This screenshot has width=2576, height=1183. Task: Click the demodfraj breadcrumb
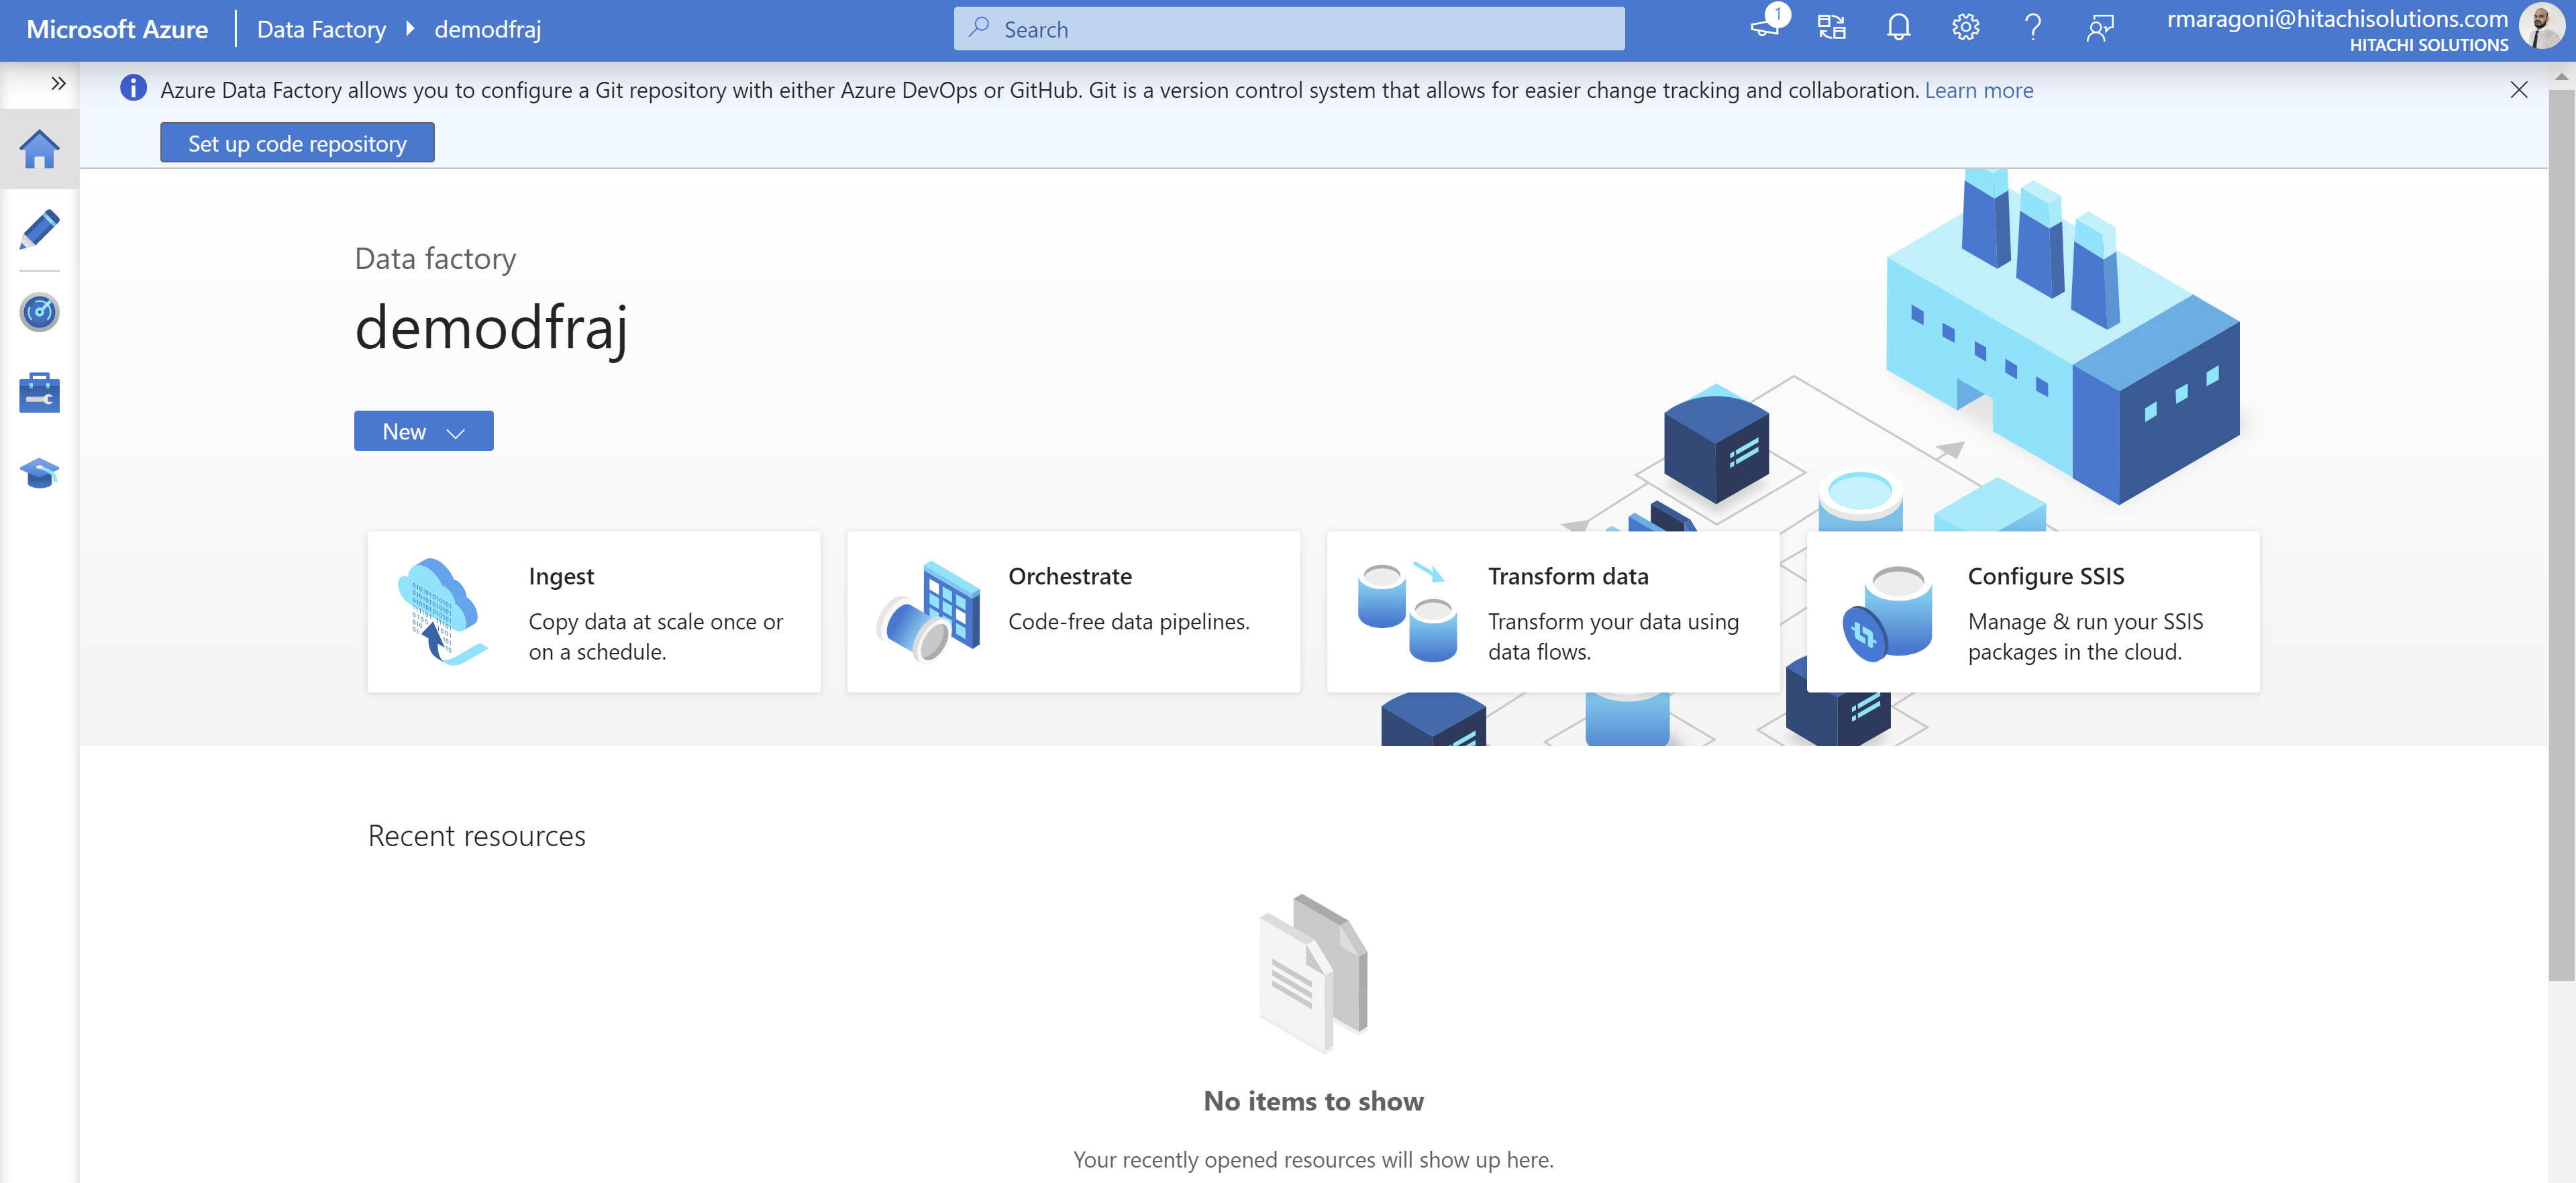[487, 29]
